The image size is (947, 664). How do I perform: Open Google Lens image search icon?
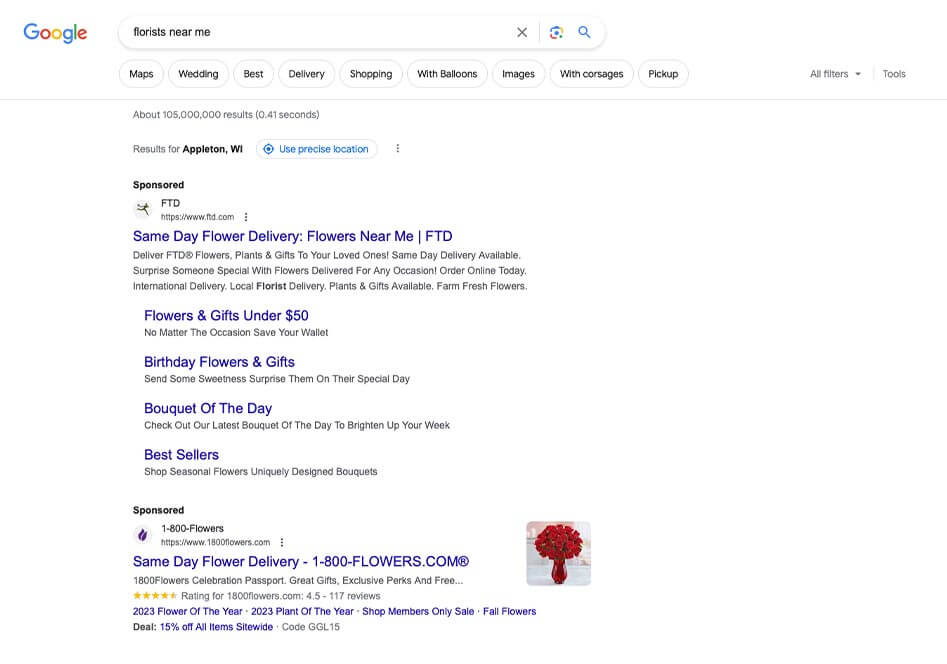pos(556,32)
